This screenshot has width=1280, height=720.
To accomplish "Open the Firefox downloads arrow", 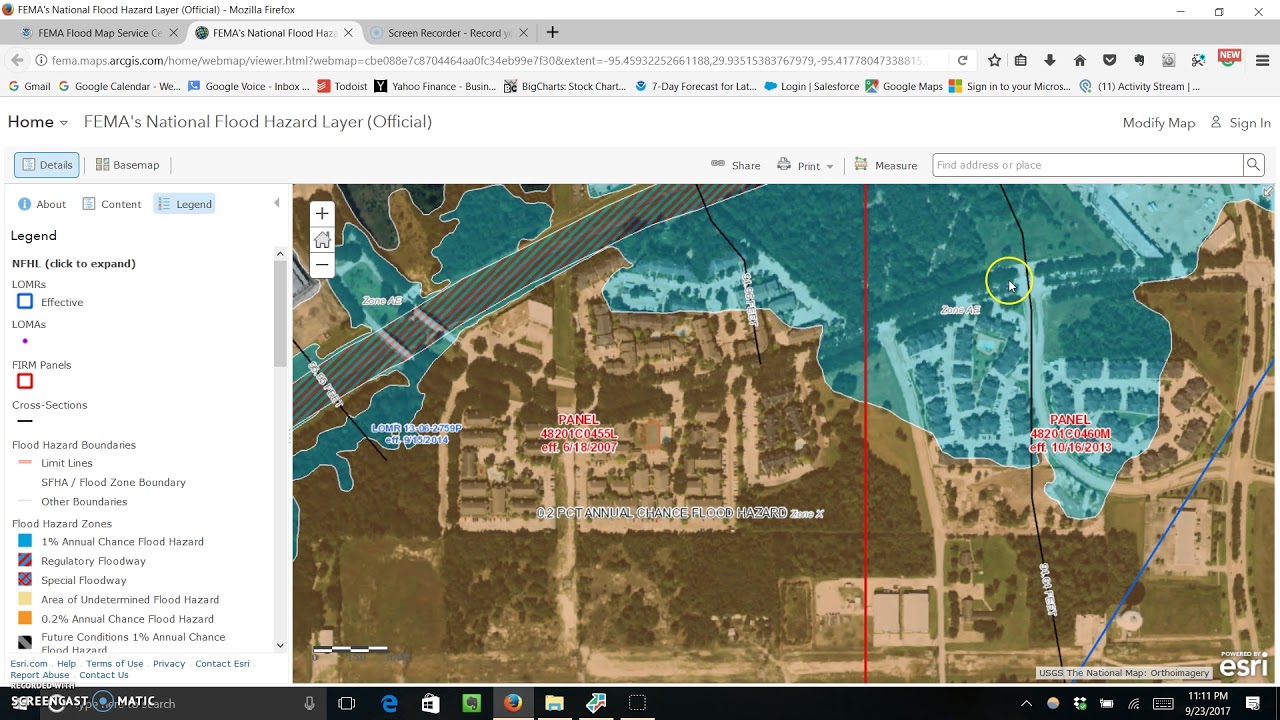I will (x=1050, y=60).
